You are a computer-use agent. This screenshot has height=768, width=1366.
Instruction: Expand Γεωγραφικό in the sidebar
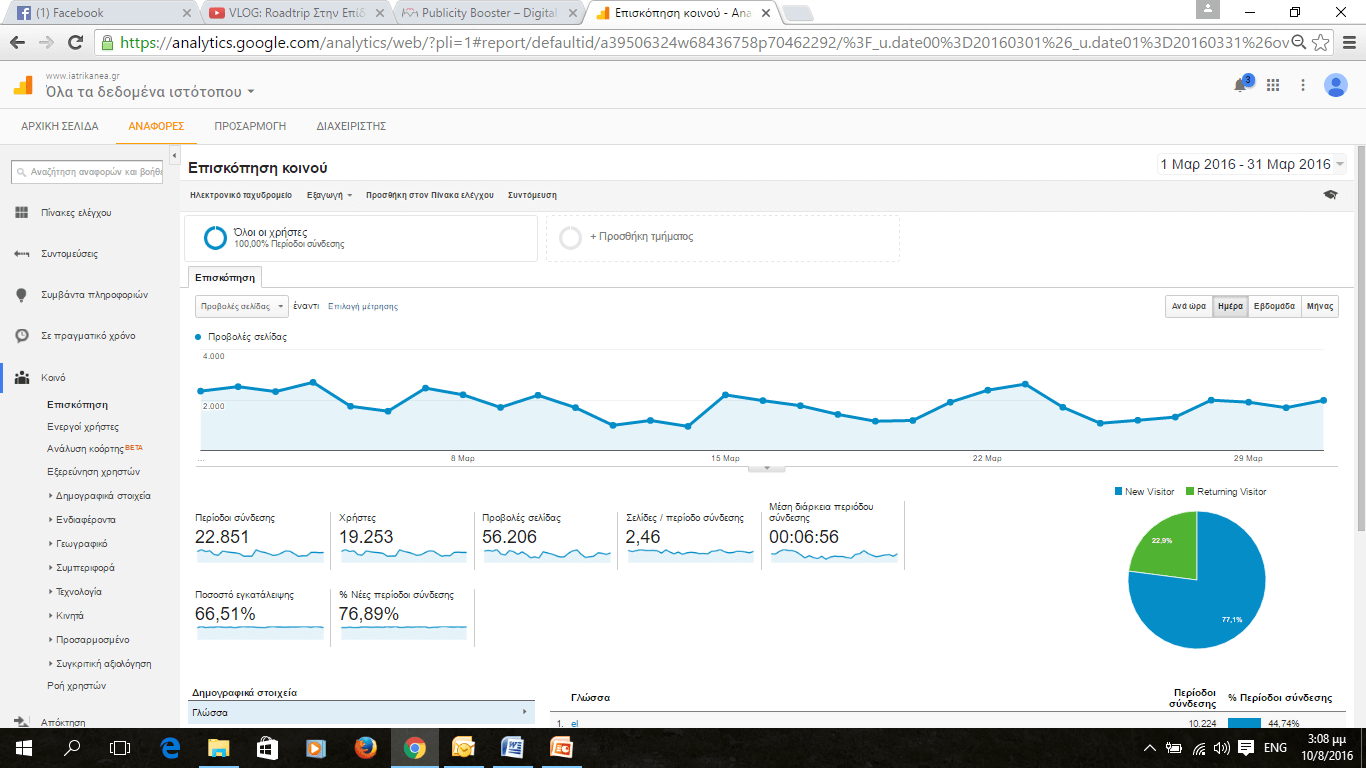(78, 544)
